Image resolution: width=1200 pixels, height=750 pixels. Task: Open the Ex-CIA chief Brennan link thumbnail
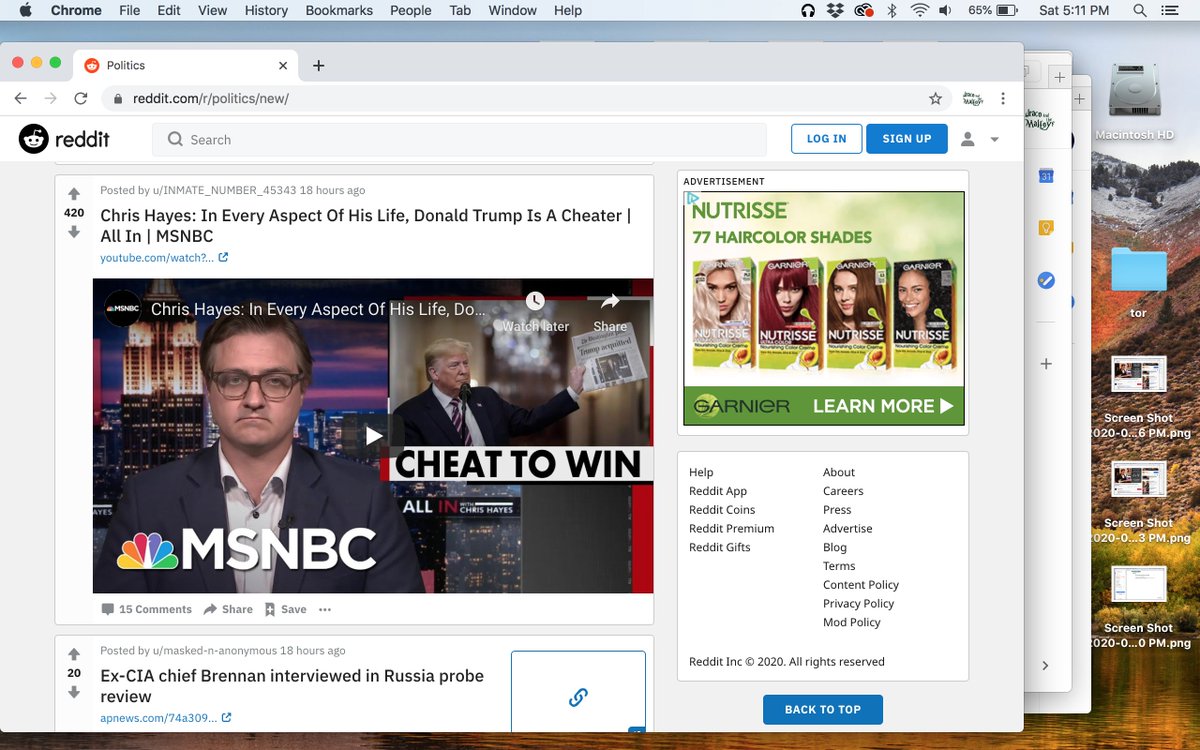click(578, 692)
